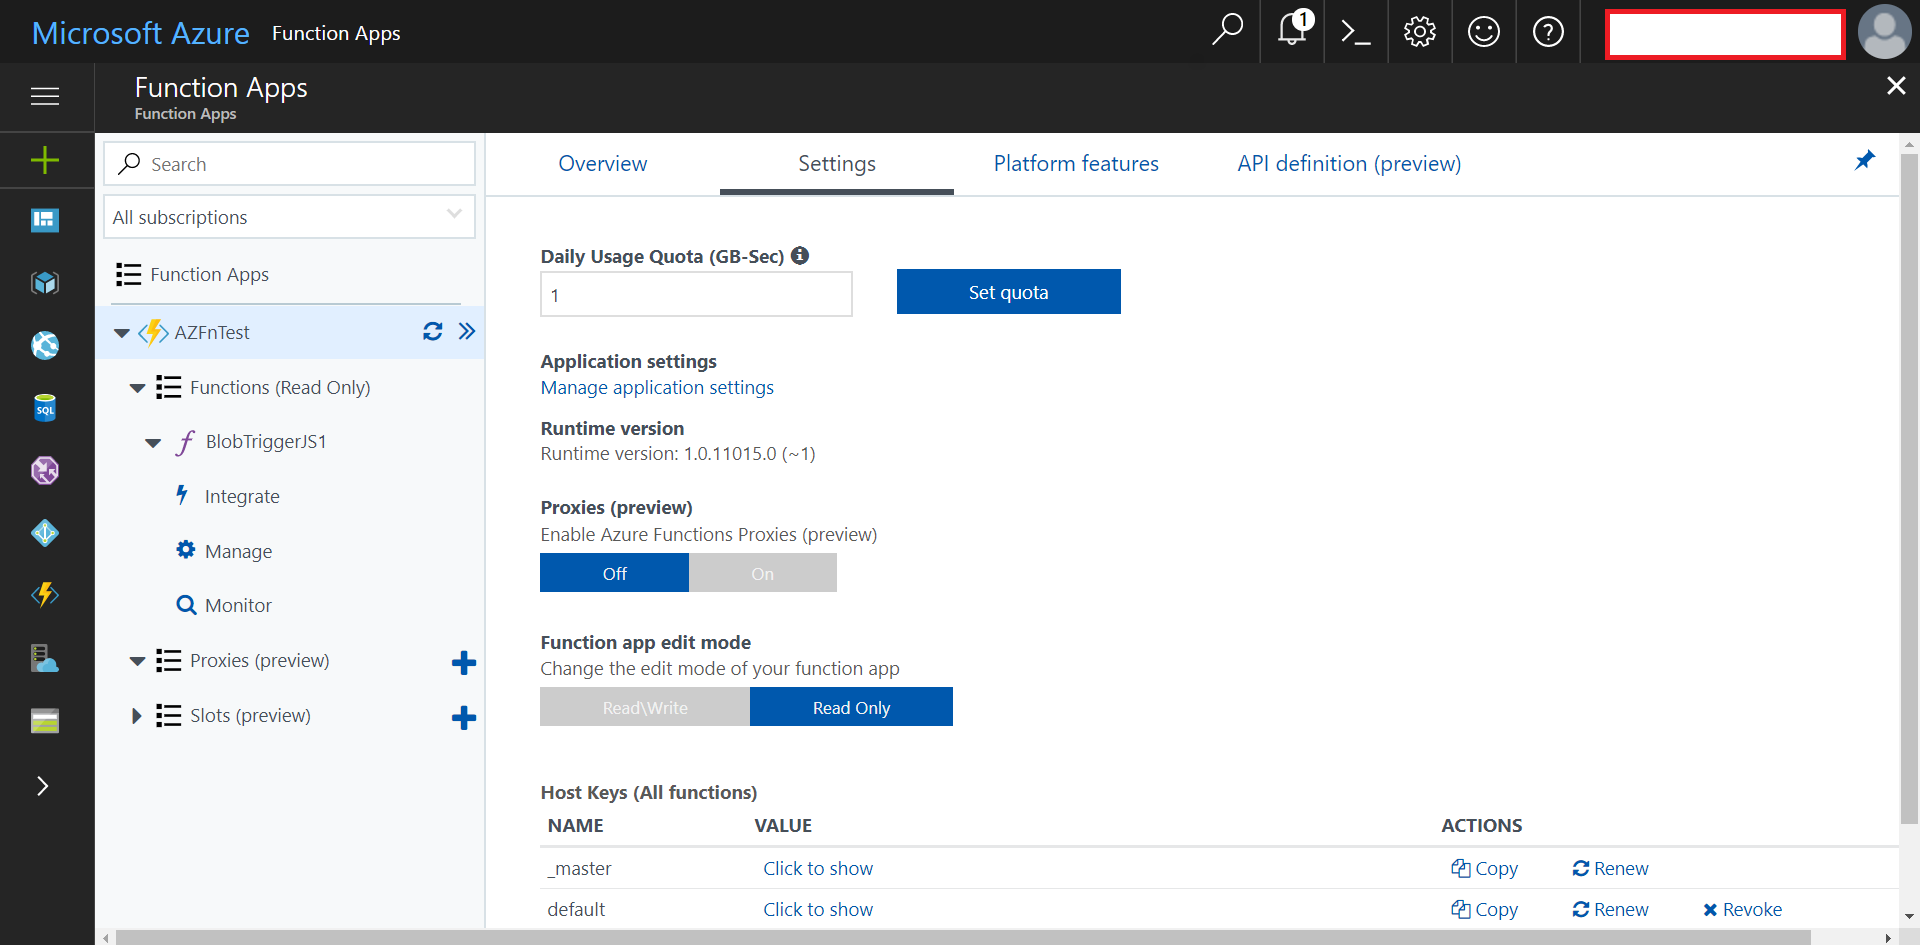Viewport: 1920px width, 945px height.
Task: Click the Function Apps breadcrumb in header
Action: [x=336, y=33]
